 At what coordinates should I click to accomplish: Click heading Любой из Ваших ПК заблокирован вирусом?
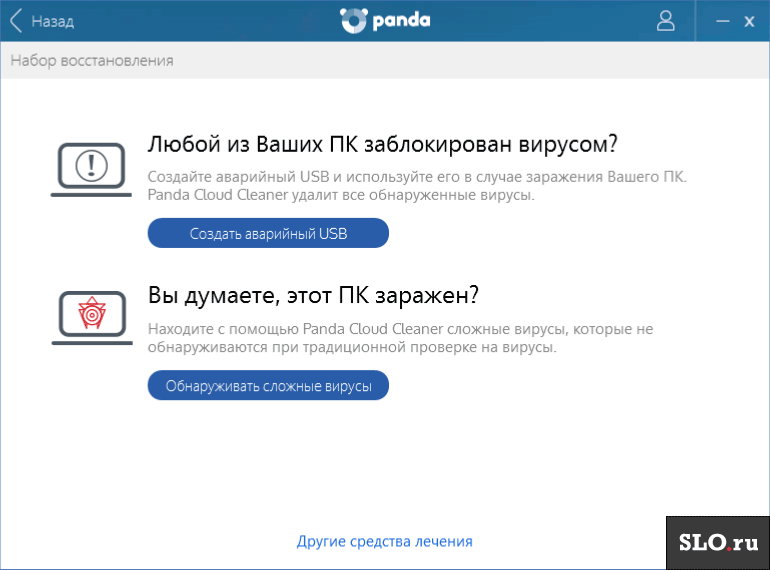click(x=383, y=144)
